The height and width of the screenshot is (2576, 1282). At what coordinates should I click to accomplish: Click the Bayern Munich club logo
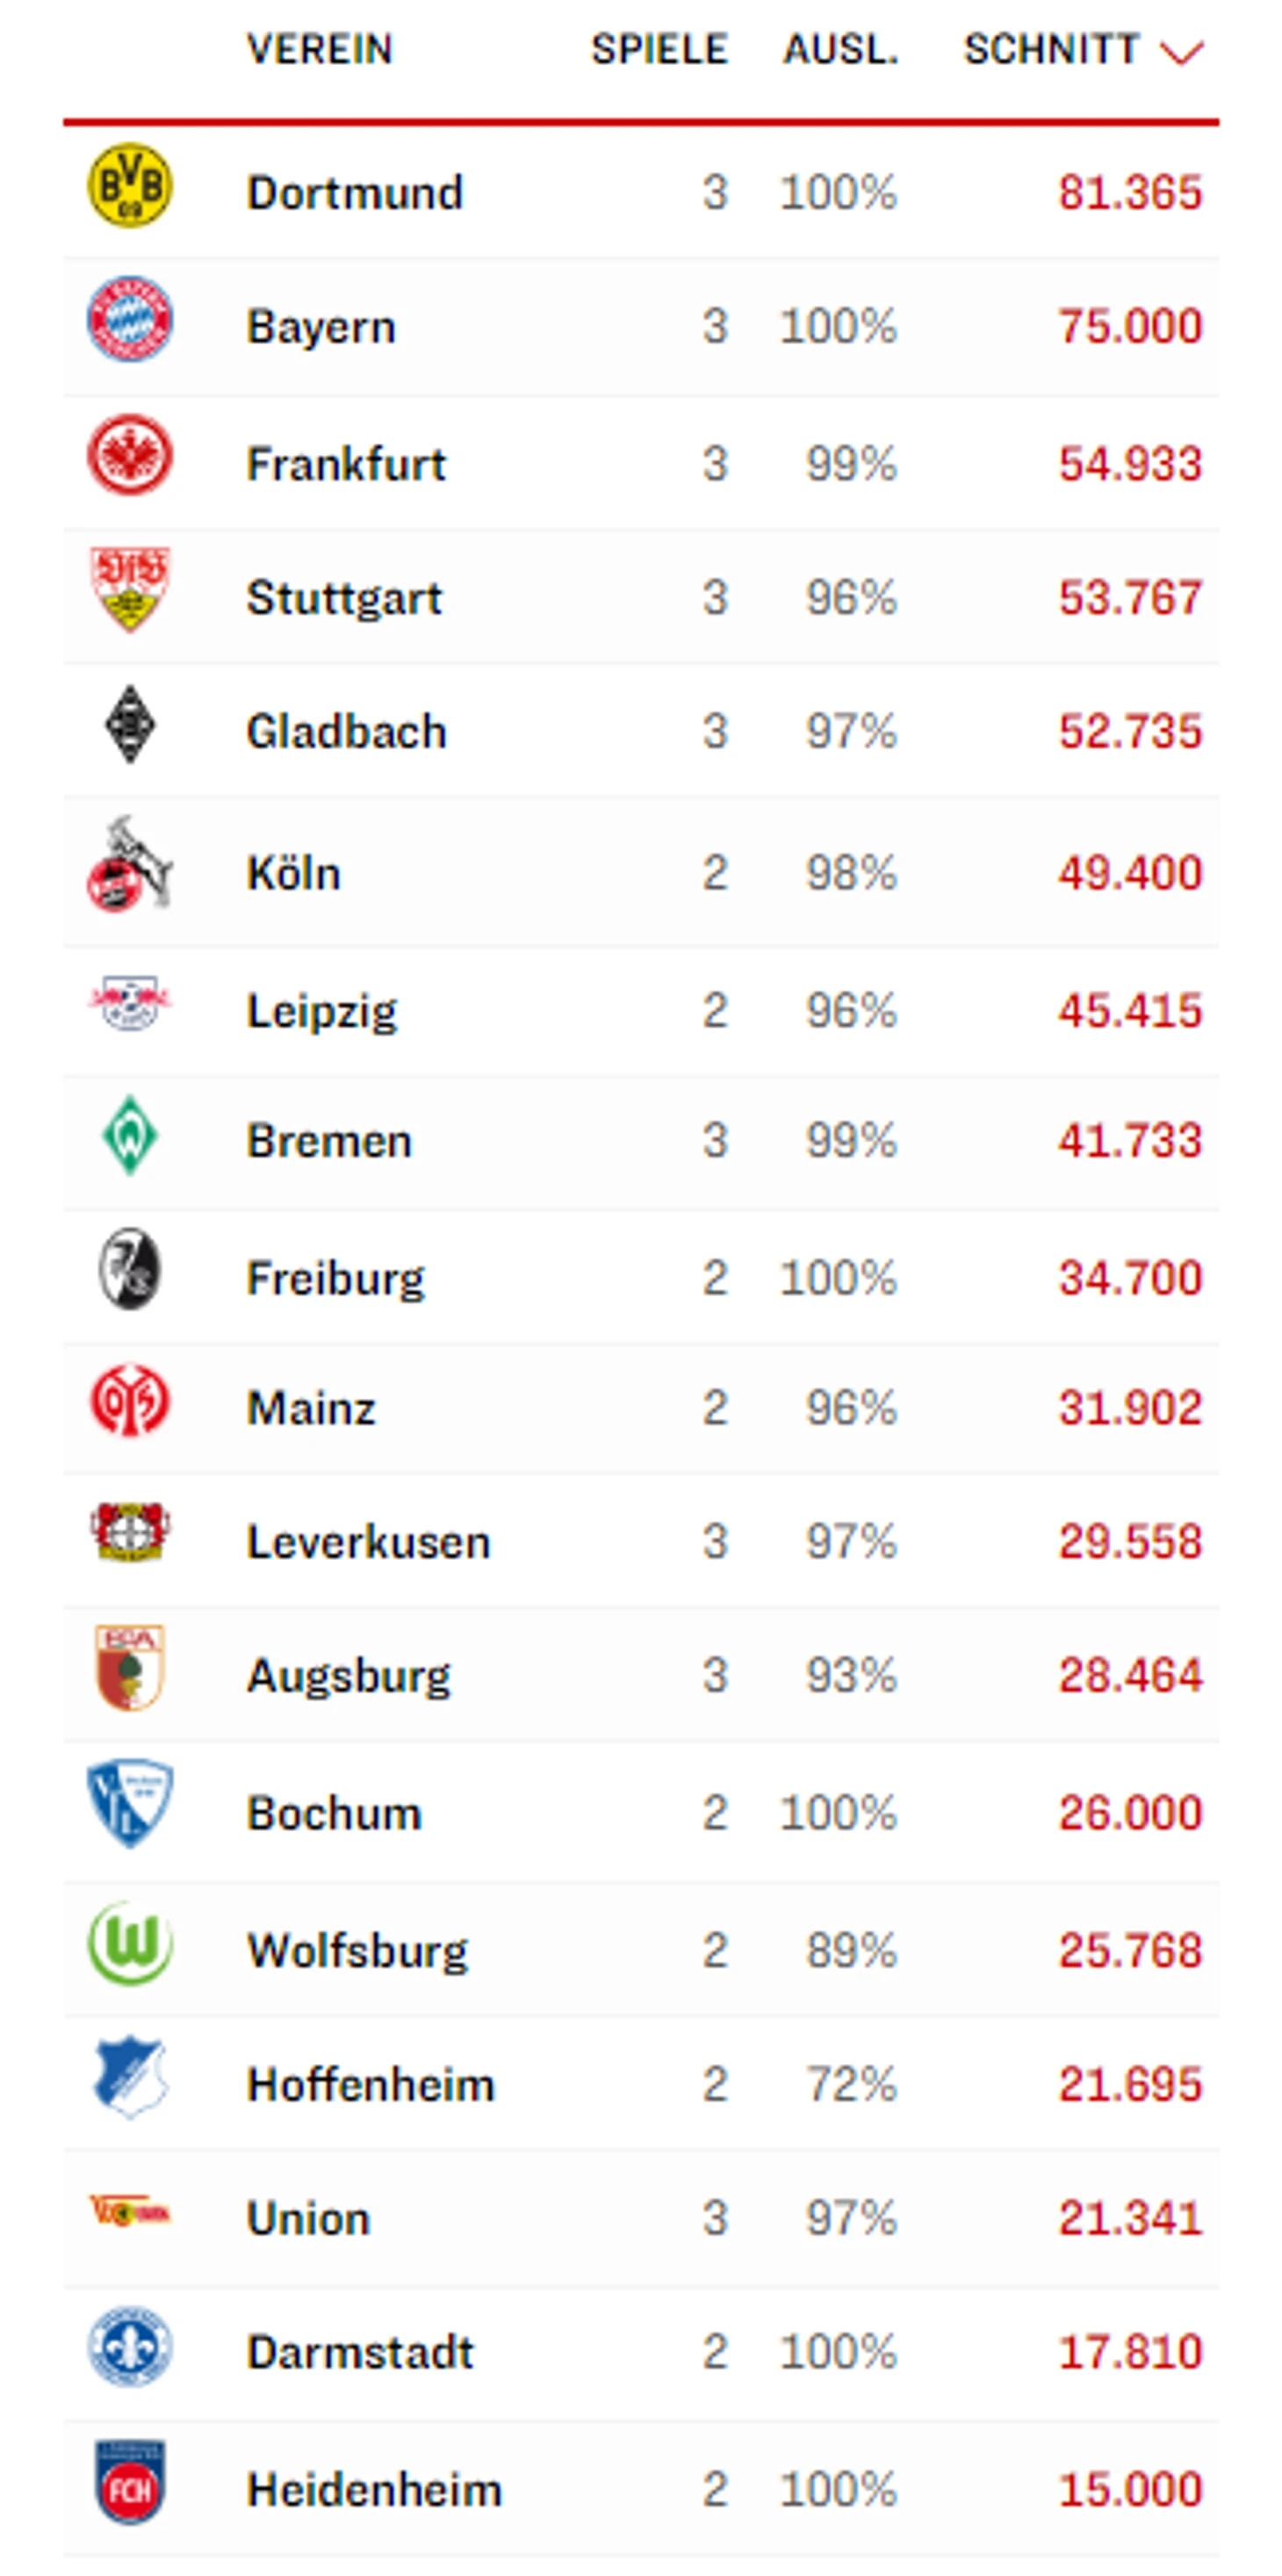point(130,319)
